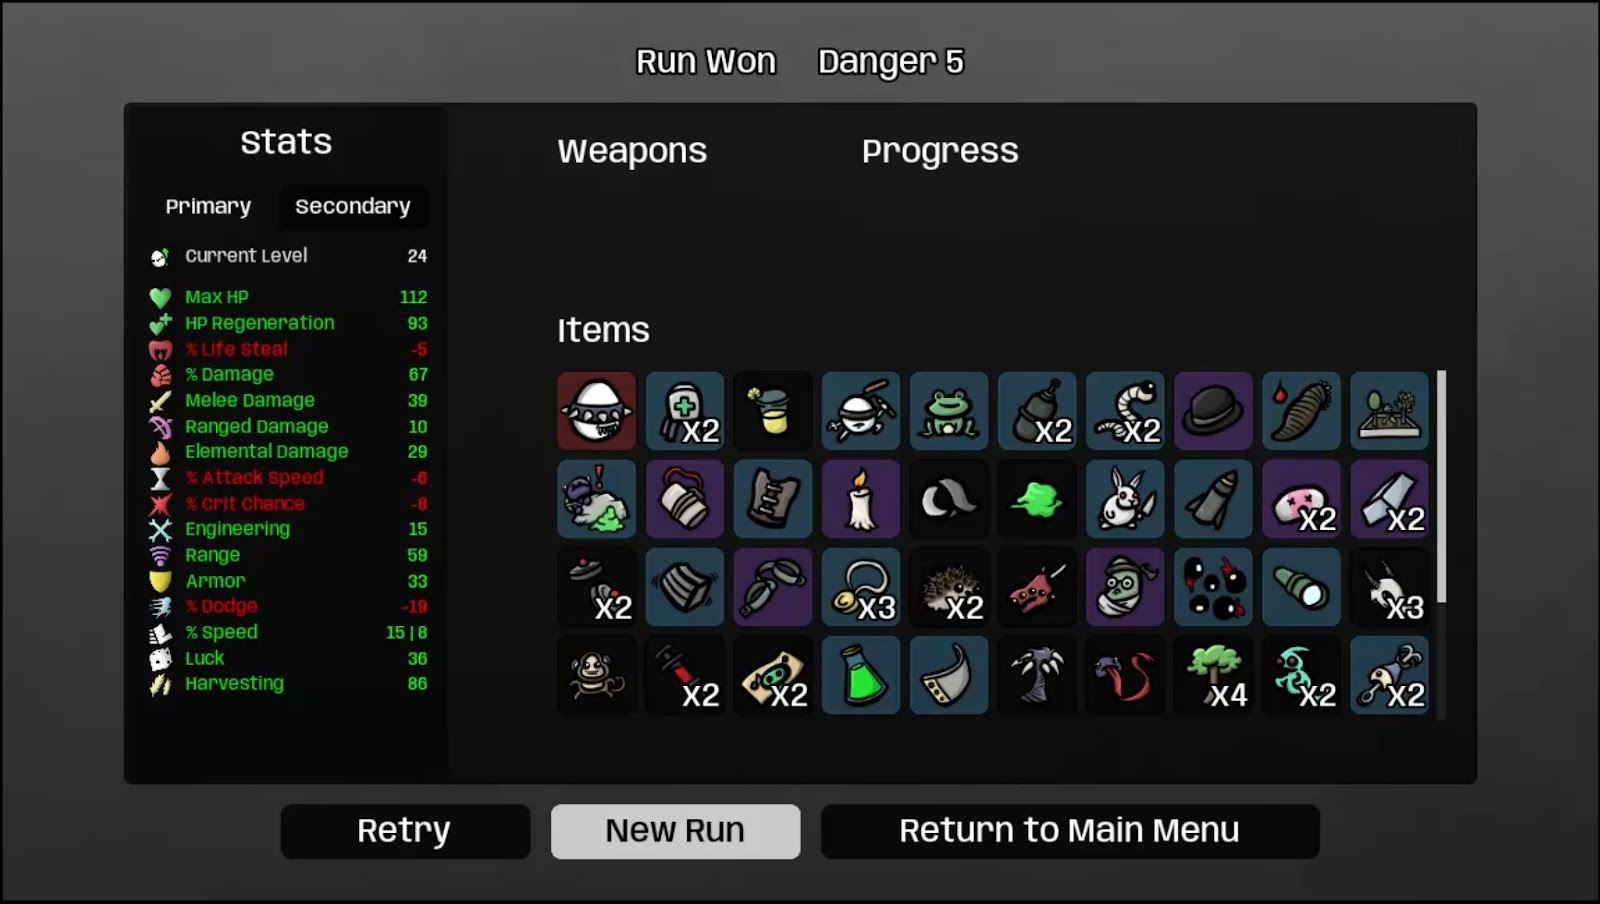The width and height of the screenshot is (1600, 904).
Task: Select the lit candle item icon
Action: (x=861, y=499)
